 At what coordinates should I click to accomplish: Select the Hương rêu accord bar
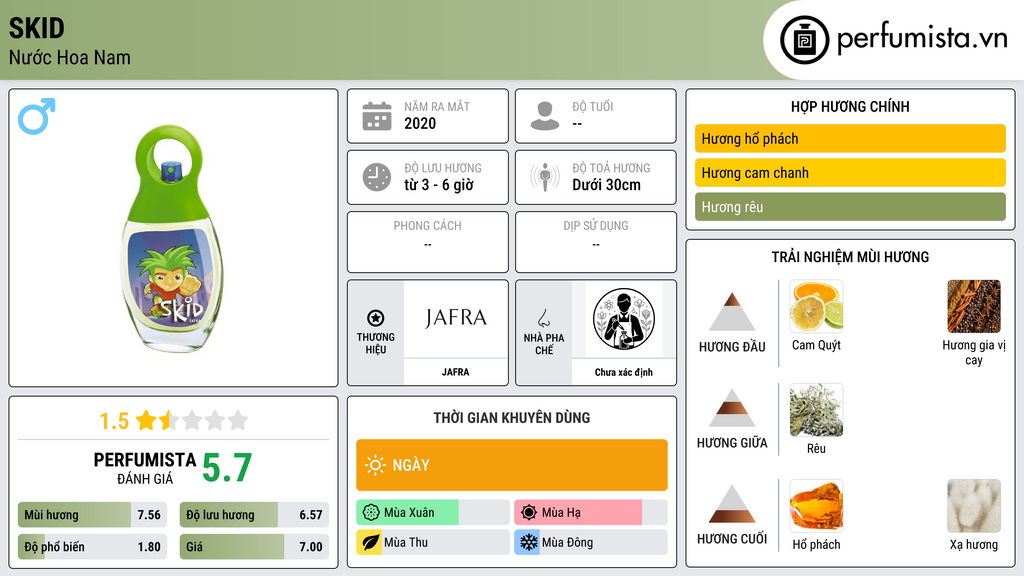850,206
